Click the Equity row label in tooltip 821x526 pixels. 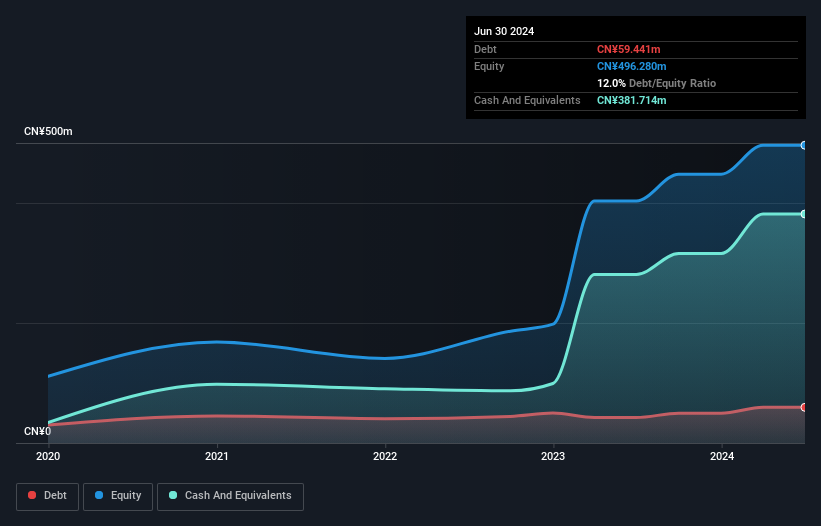click(489, 66)
